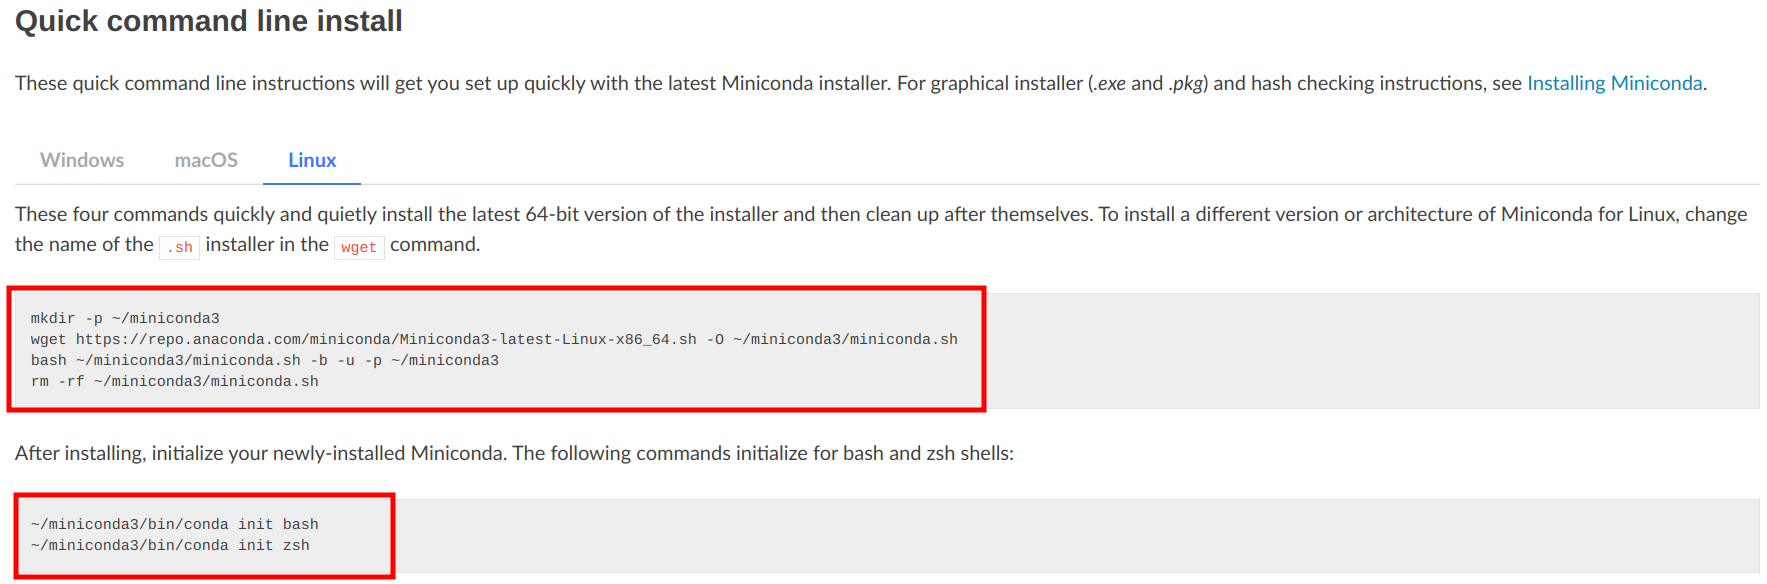Click the rm -rf miniconda.sh command line
Image resolution: width=1767 pixels, height=584 pixels.
pyautogui.click(x=175, y=381)
